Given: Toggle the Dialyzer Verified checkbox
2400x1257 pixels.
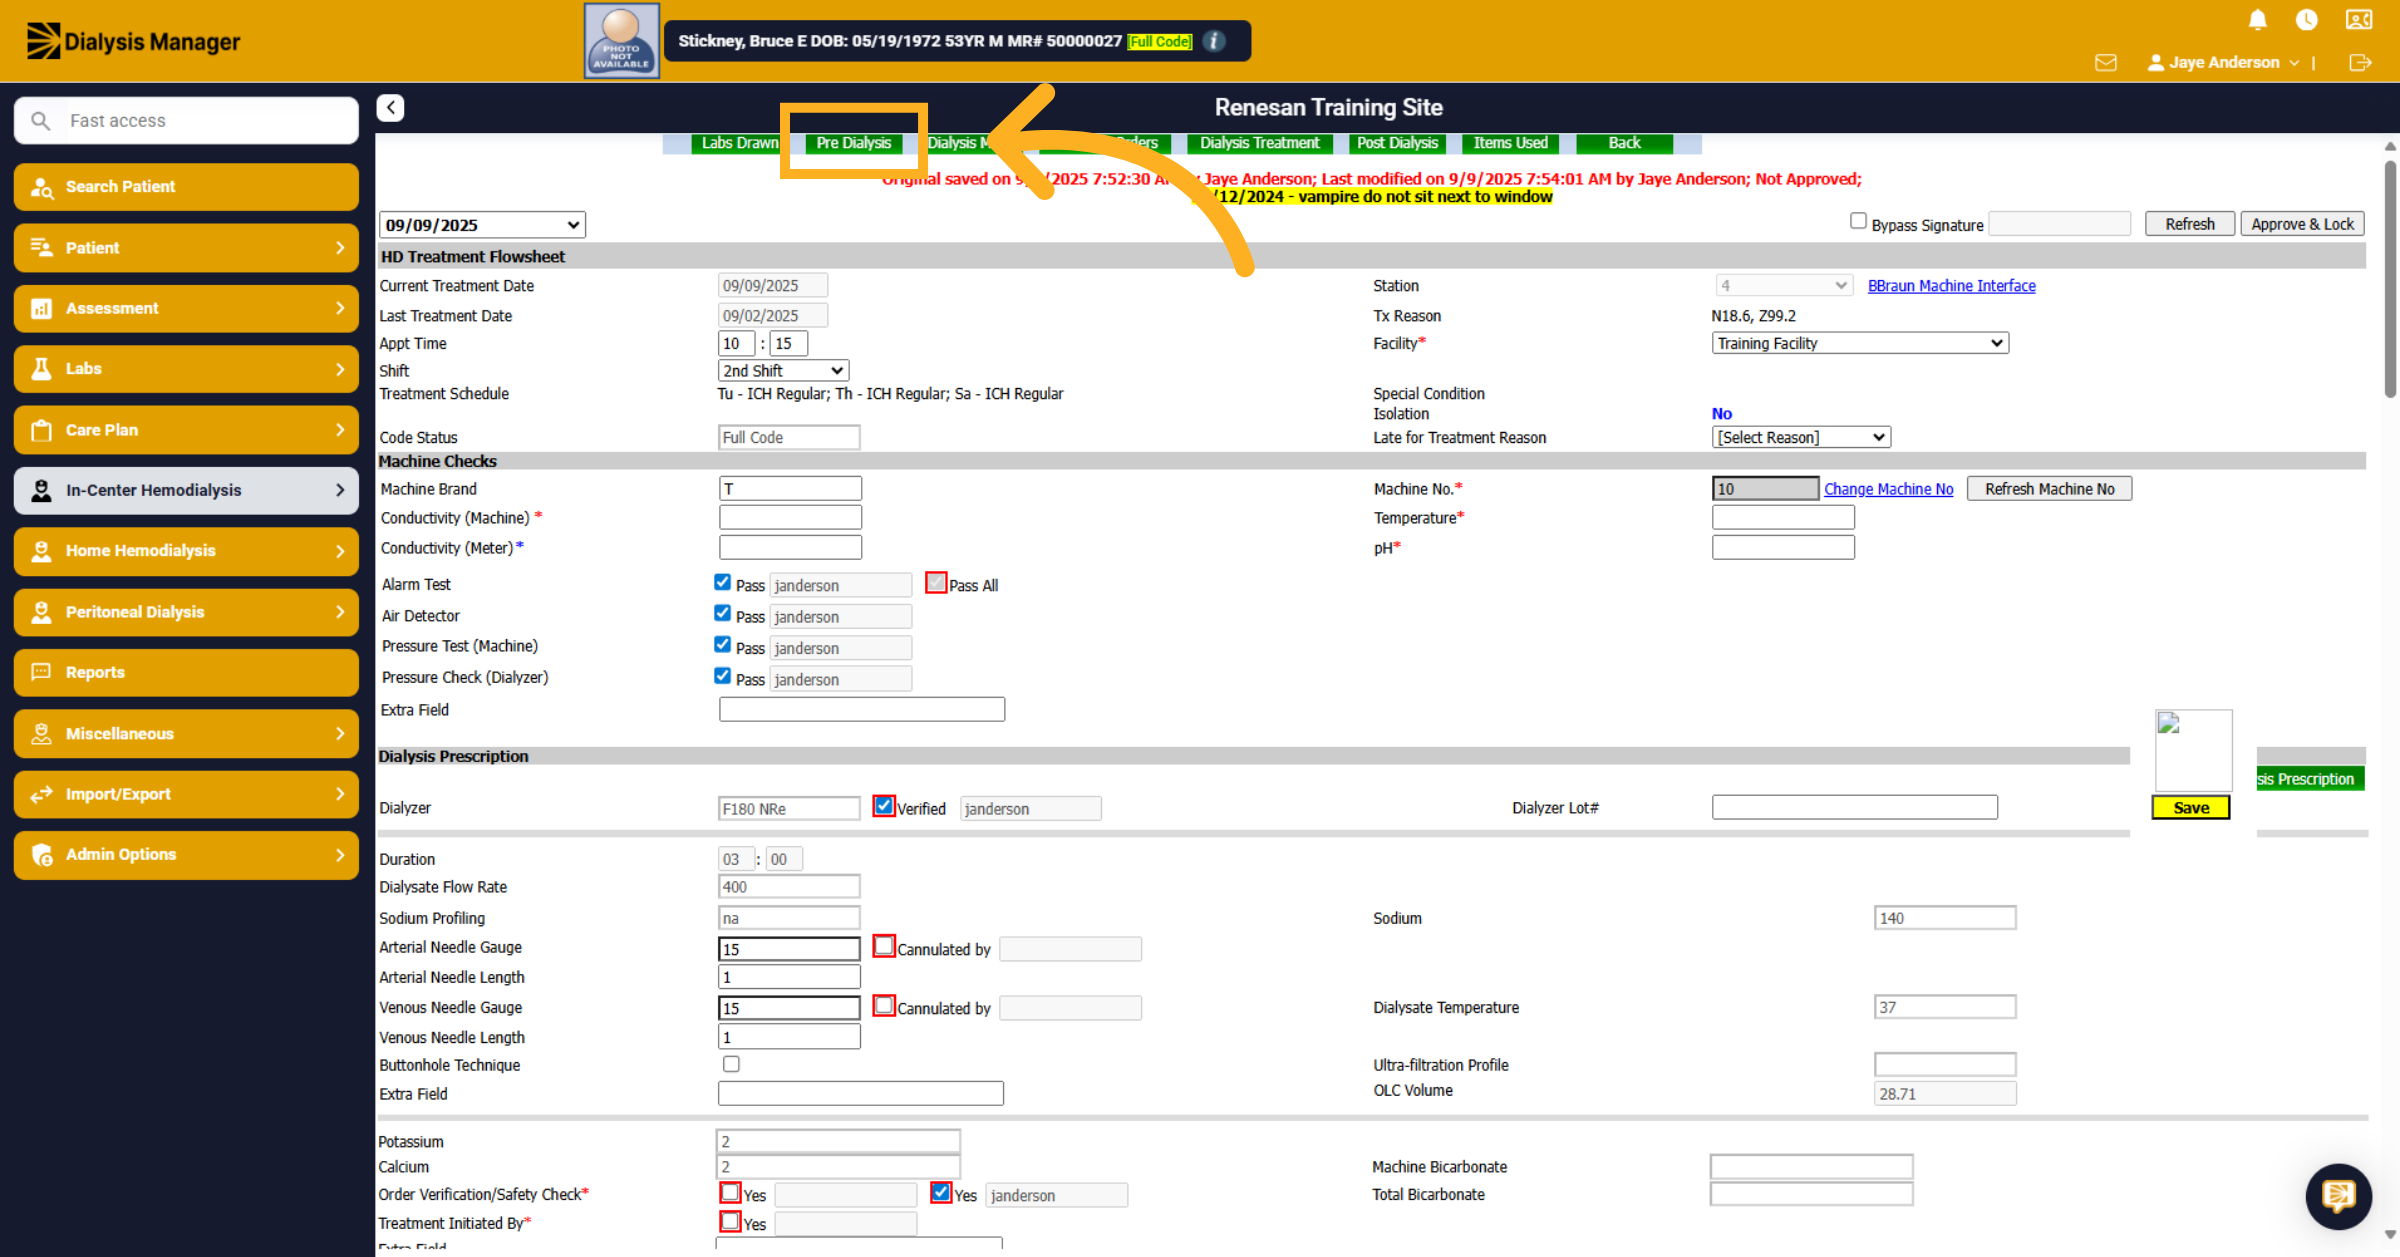Looking at the screenshot, I should click(x=884, y=805).
